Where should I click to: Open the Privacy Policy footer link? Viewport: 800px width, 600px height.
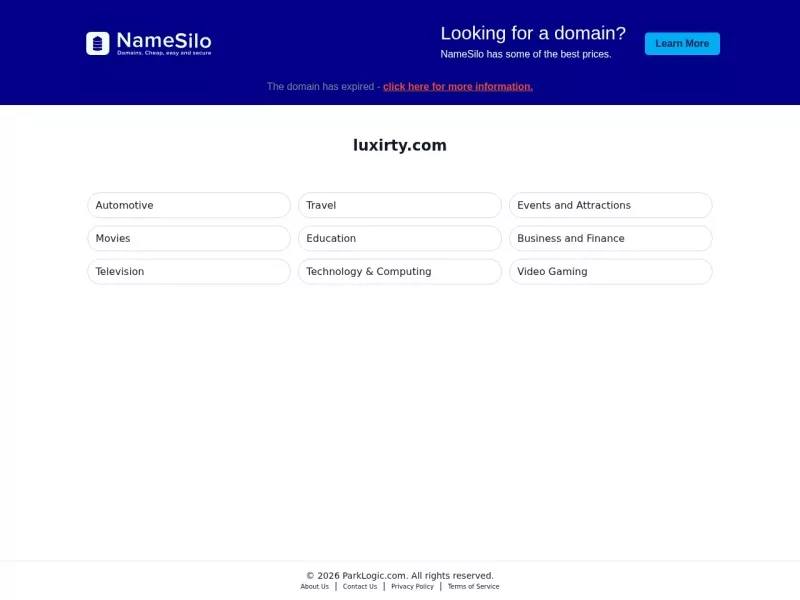coord(412,587)
